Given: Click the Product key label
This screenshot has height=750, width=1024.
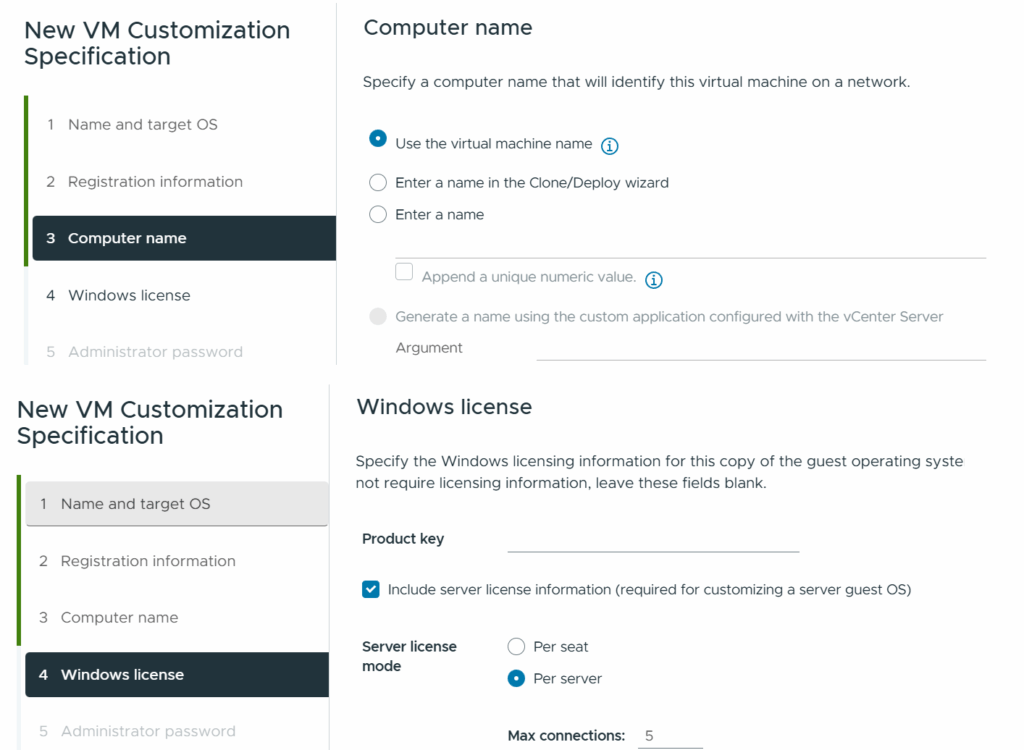Looking at the screenshot, I should coord(403,539).
